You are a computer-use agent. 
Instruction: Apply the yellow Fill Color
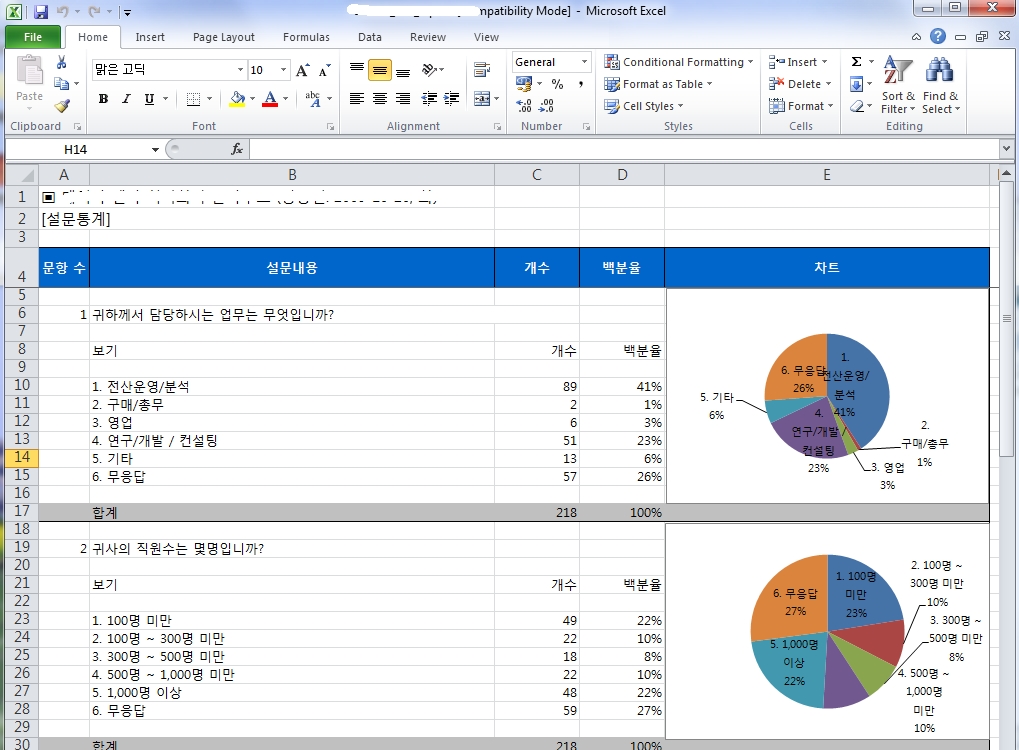tap(237, 99)
